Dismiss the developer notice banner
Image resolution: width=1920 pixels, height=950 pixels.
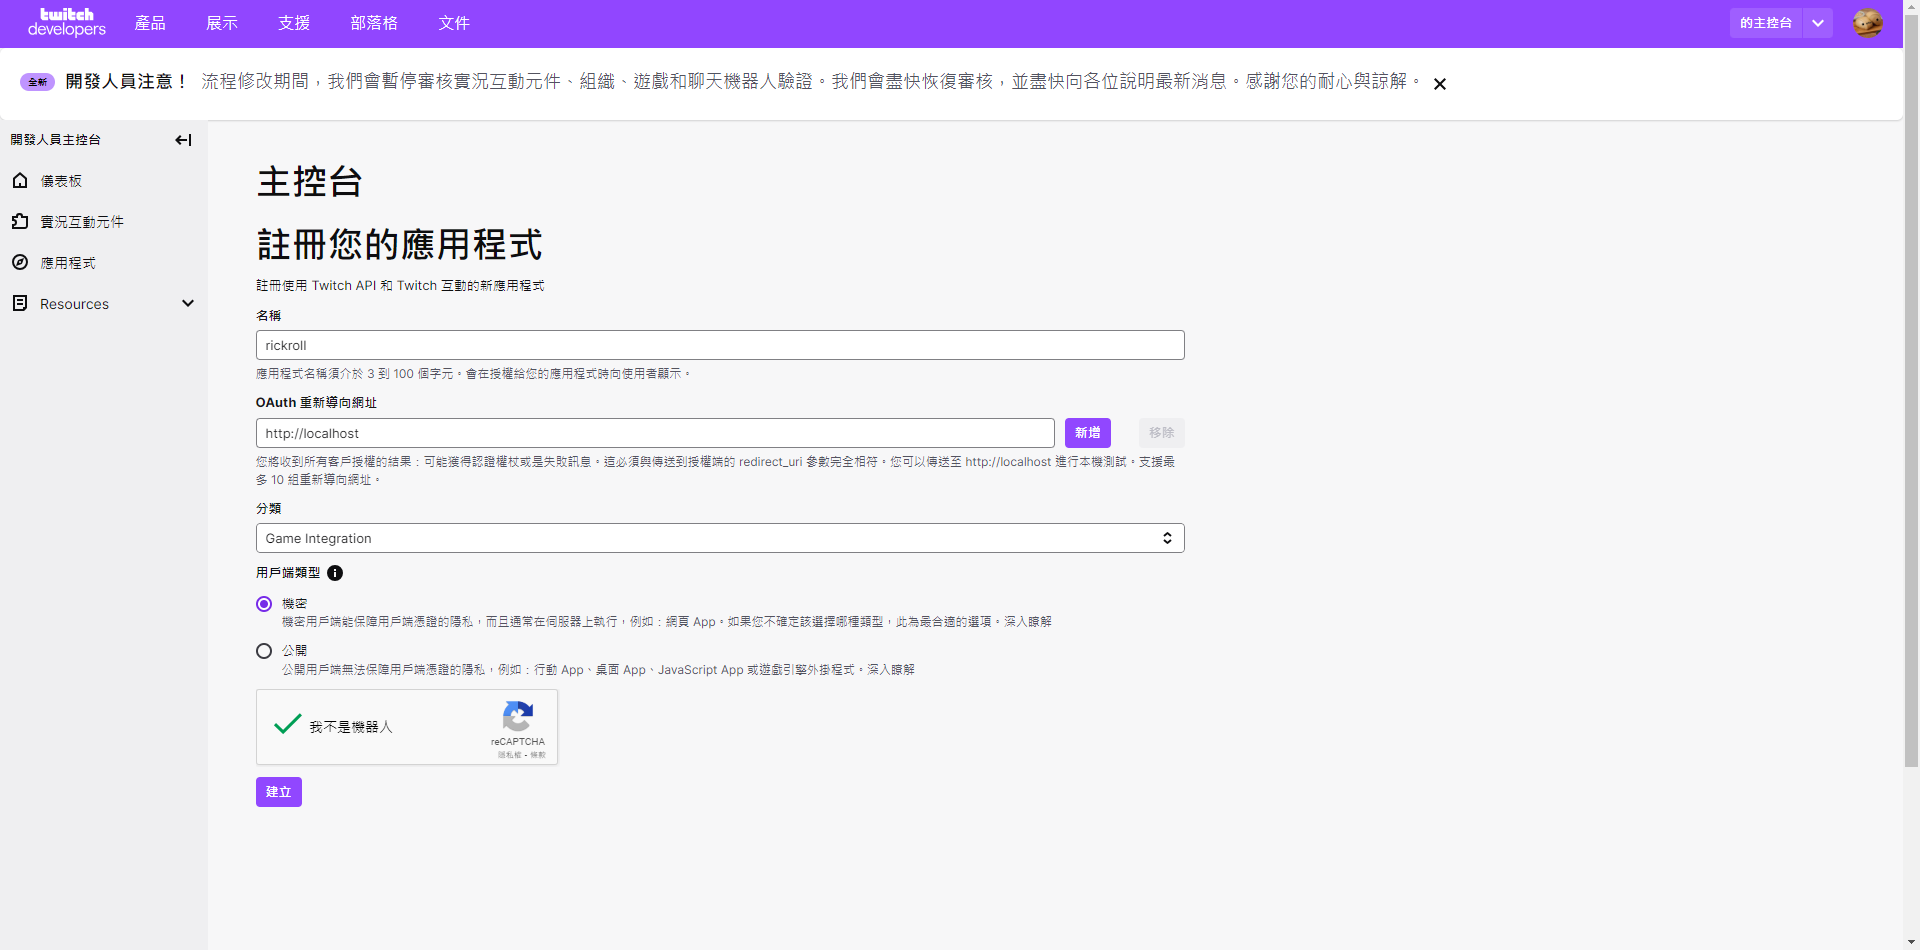[1440, 84]
